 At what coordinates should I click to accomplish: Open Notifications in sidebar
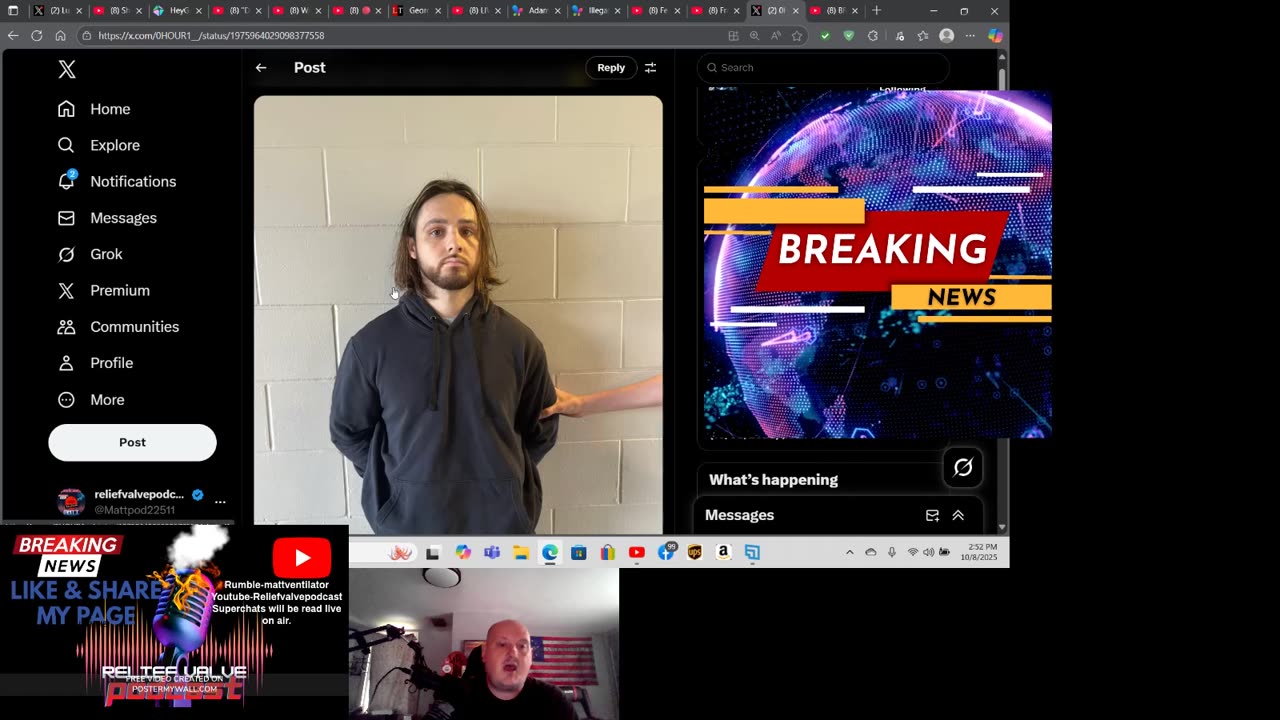(x=116, y=181)
